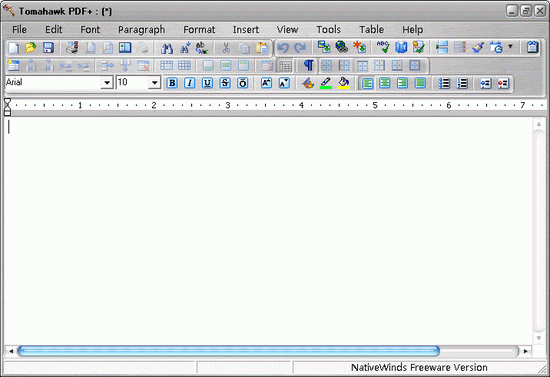Open a file with the folder icon
The height and width of the screenshot is (377, 550).
31,48
